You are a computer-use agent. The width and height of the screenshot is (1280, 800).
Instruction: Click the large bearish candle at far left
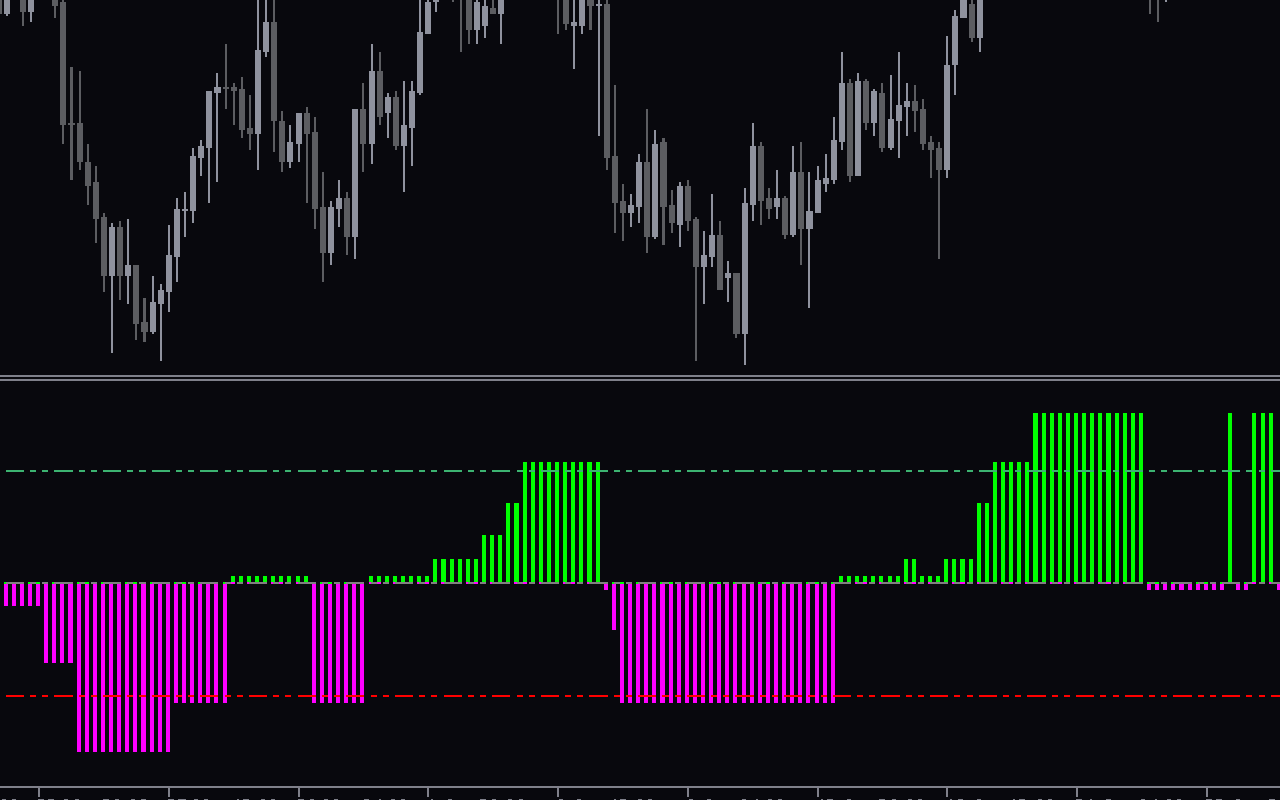point(63,63)
